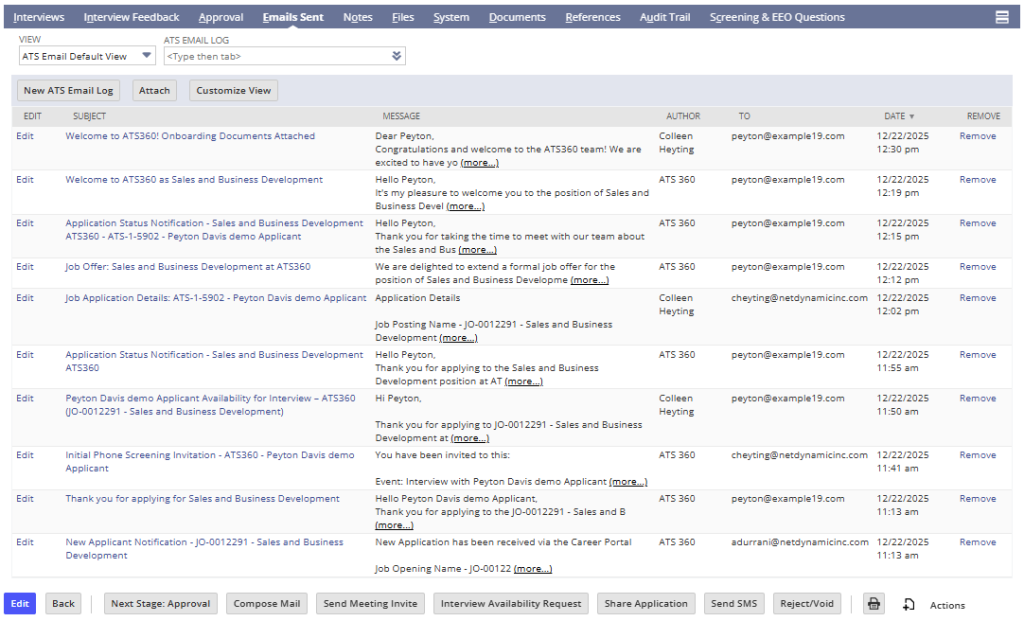Viewport: 1024px width, 621px height.
Task: Expand the (more...) link in the Job Offer message
Action: click(x=589, y=280)
